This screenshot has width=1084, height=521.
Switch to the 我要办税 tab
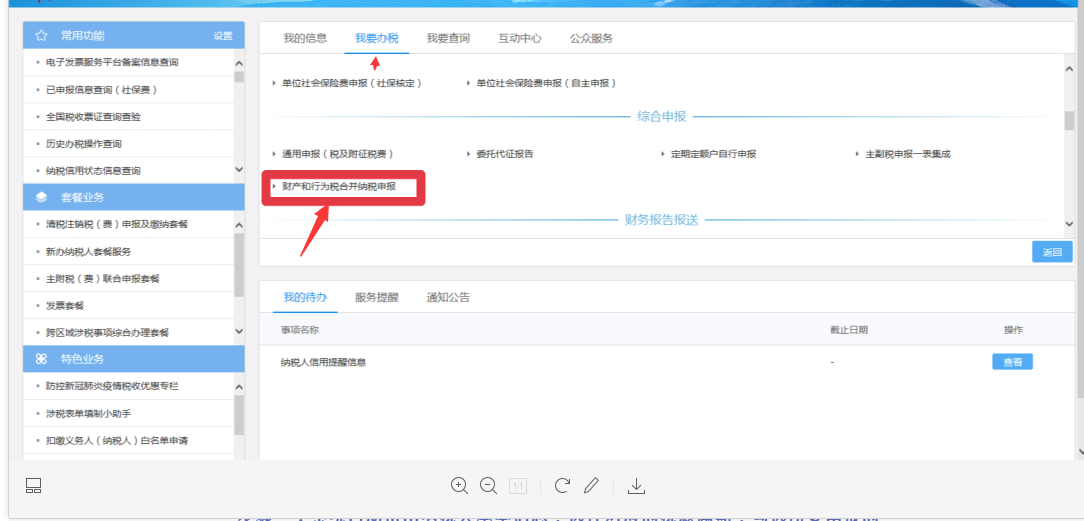tap(376, 38)
